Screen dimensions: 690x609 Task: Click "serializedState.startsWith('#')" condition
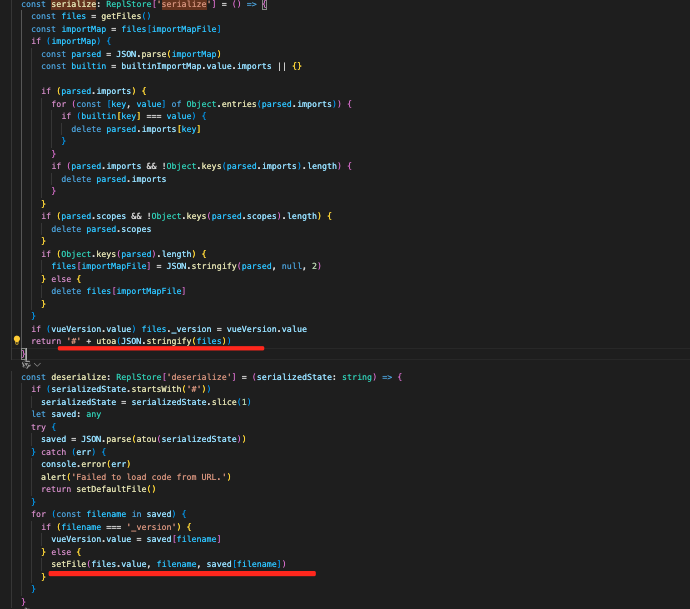(128, 389)
